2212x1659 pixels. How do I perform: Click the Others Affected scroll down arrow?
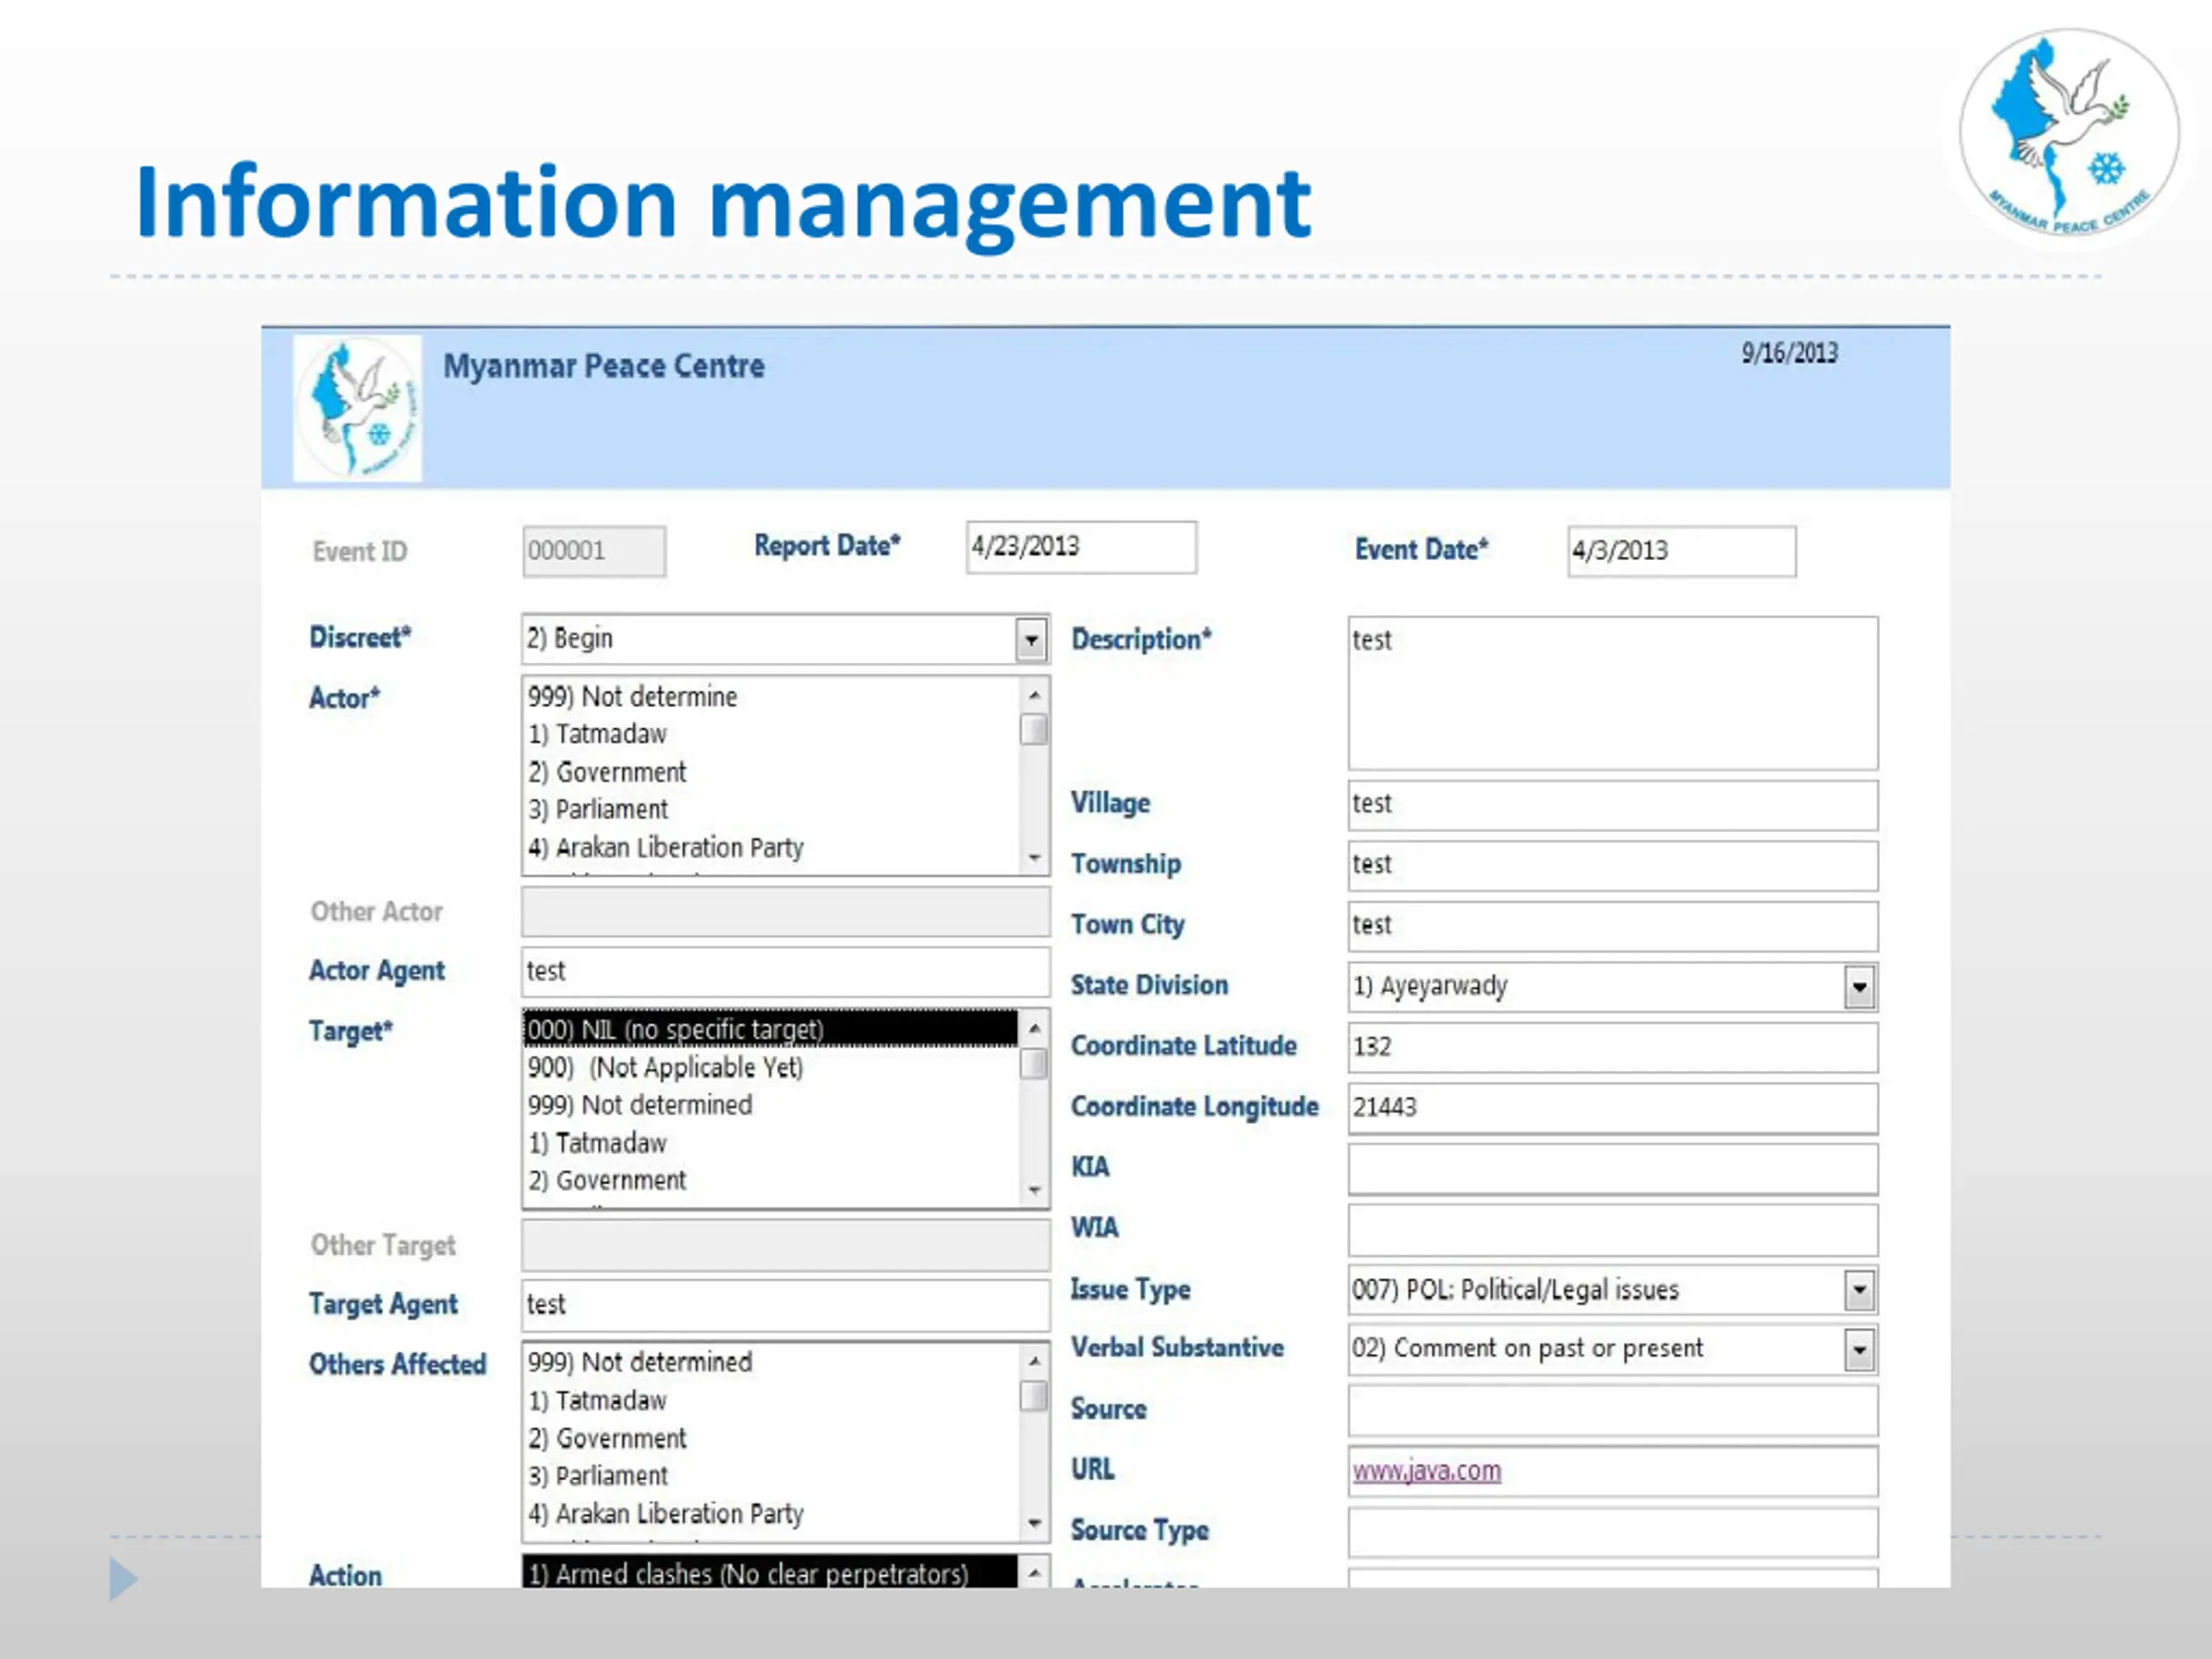(1034, 1524)
